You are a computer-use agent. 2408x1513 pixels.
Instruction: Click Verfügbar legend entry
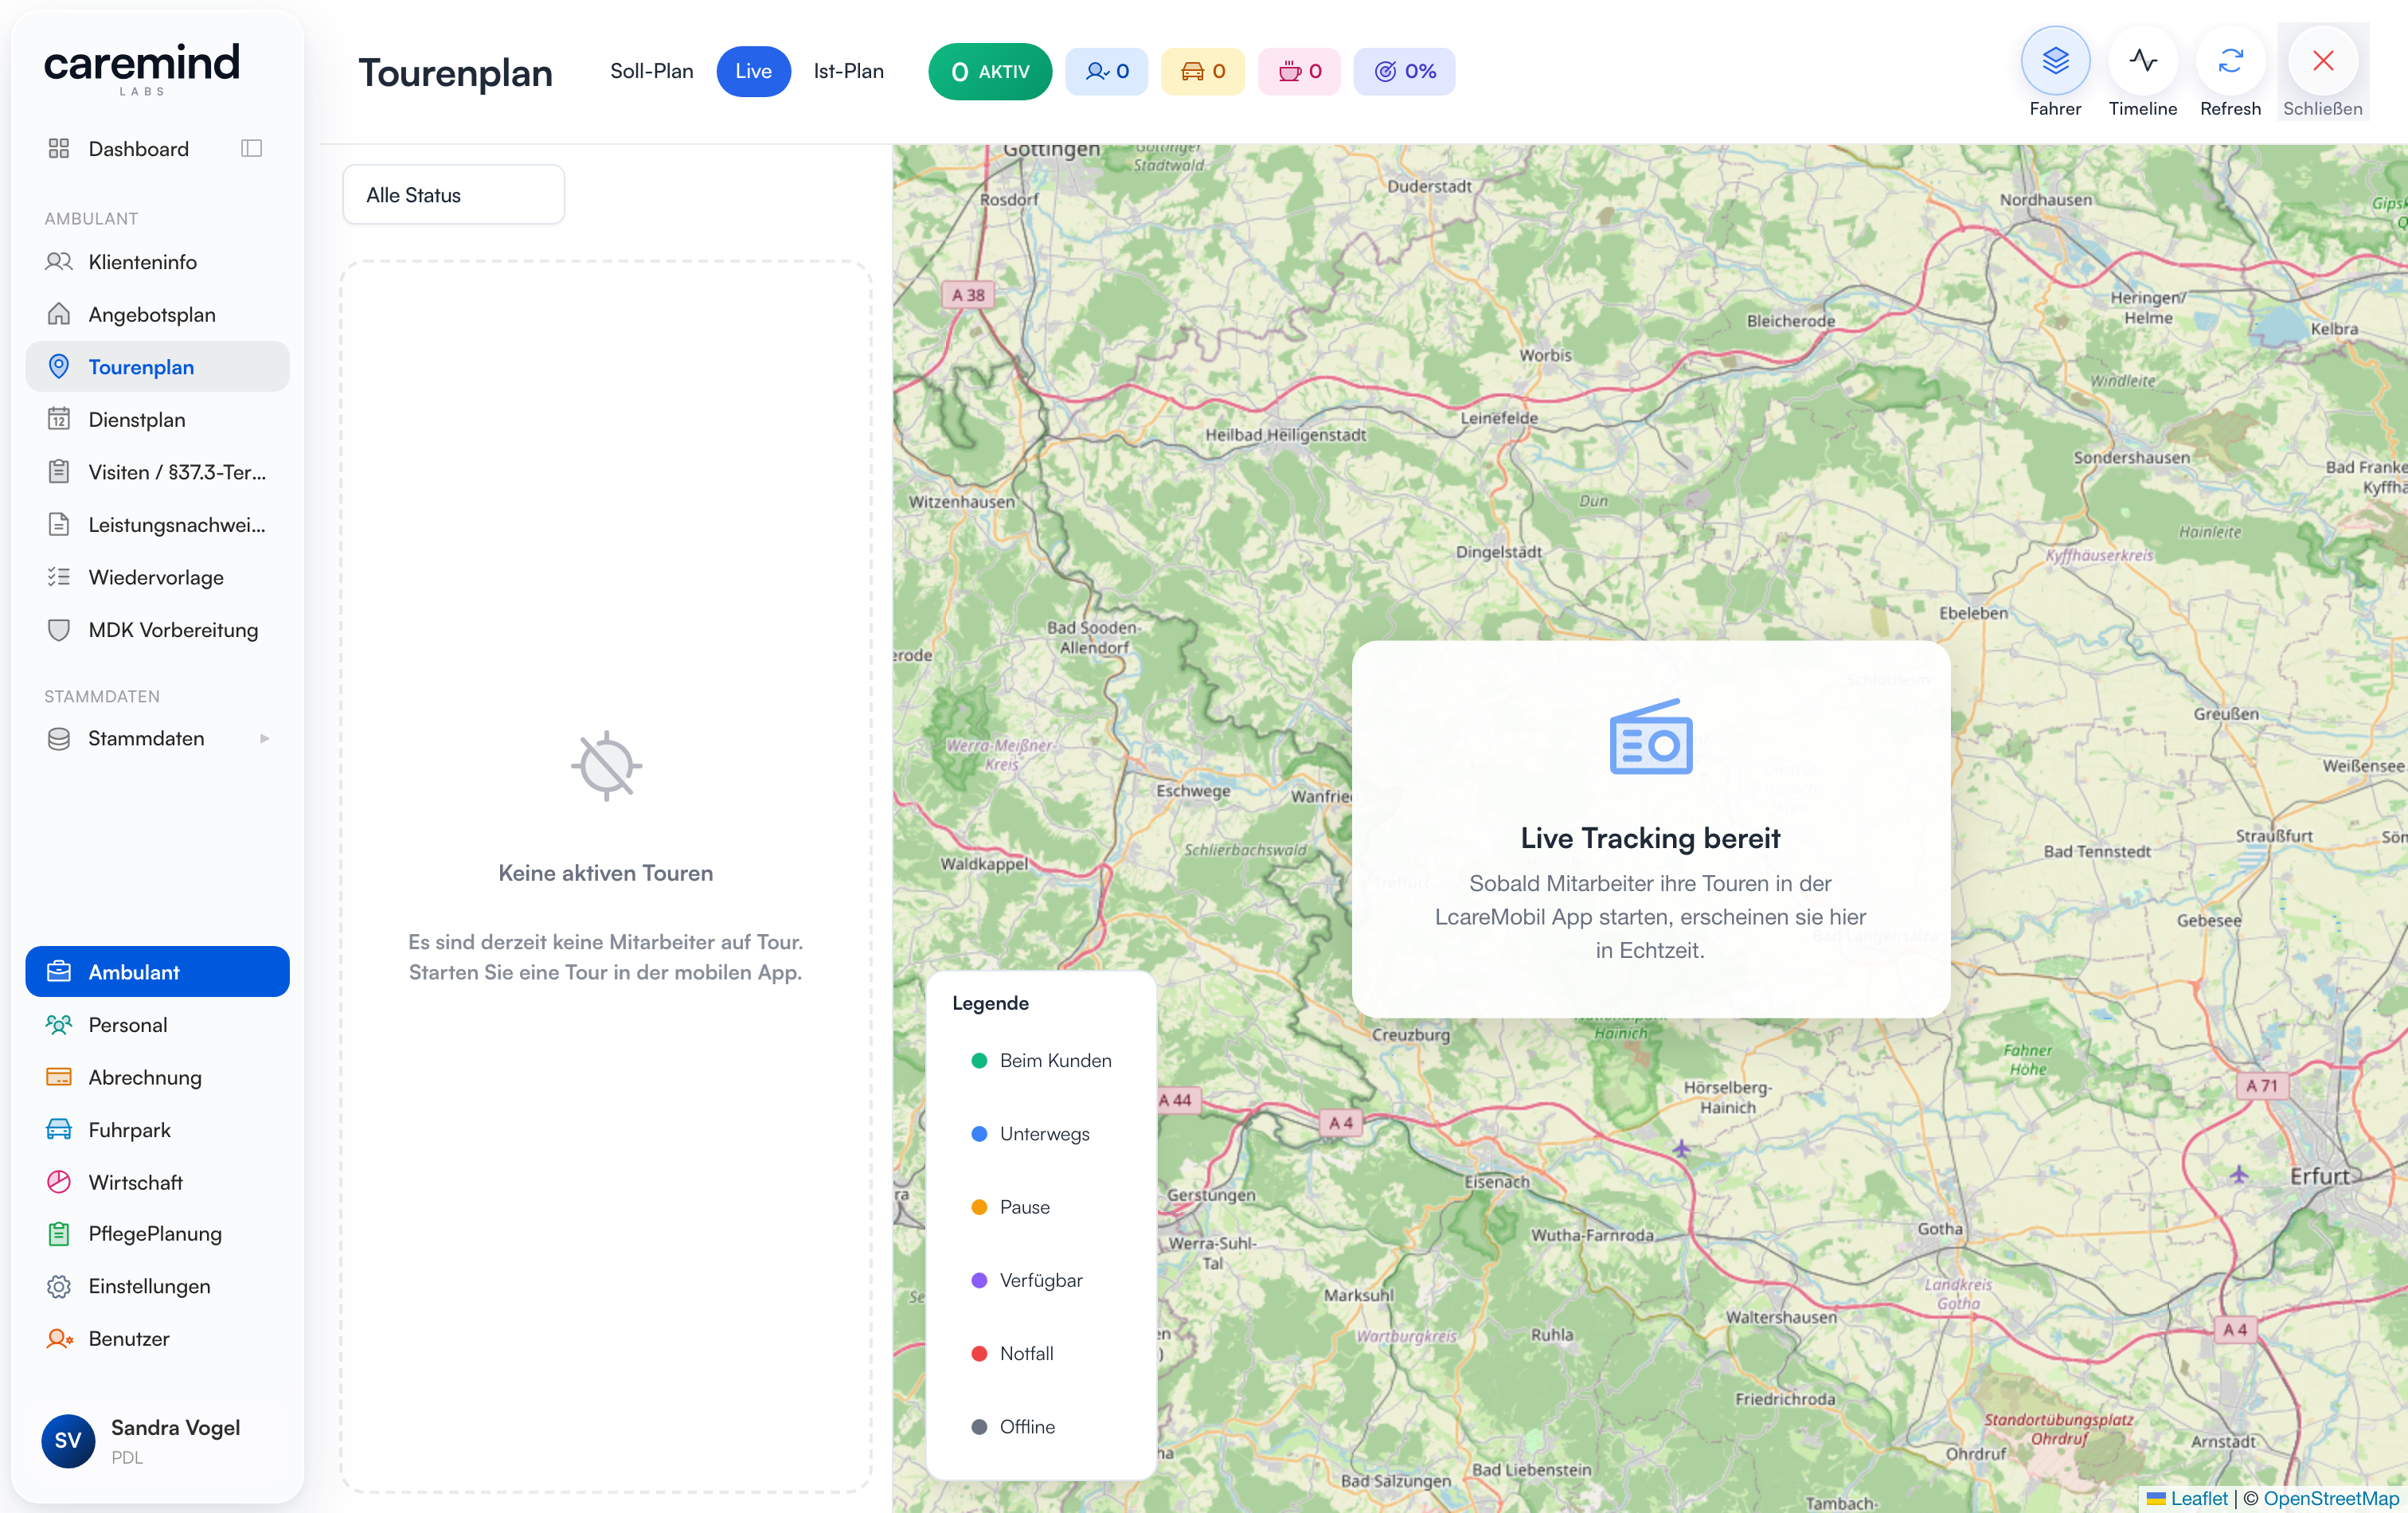1026,1280
